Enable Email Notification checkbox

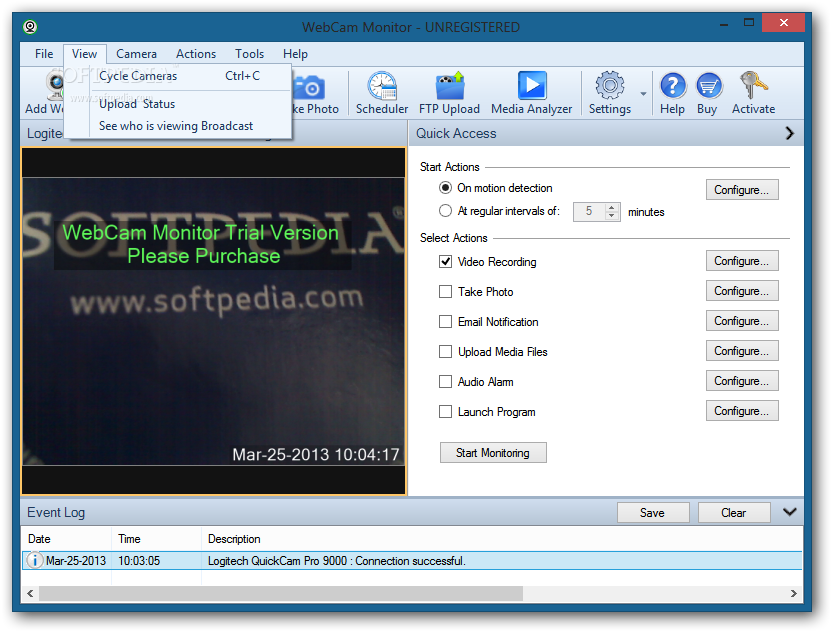coord(446,322)
